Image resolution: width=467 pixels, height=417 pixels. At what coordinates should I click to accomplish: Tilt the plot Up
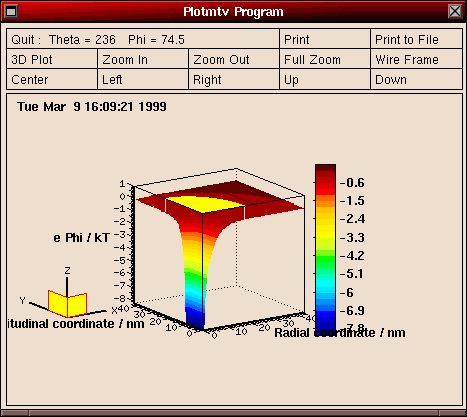coord(325,79)
